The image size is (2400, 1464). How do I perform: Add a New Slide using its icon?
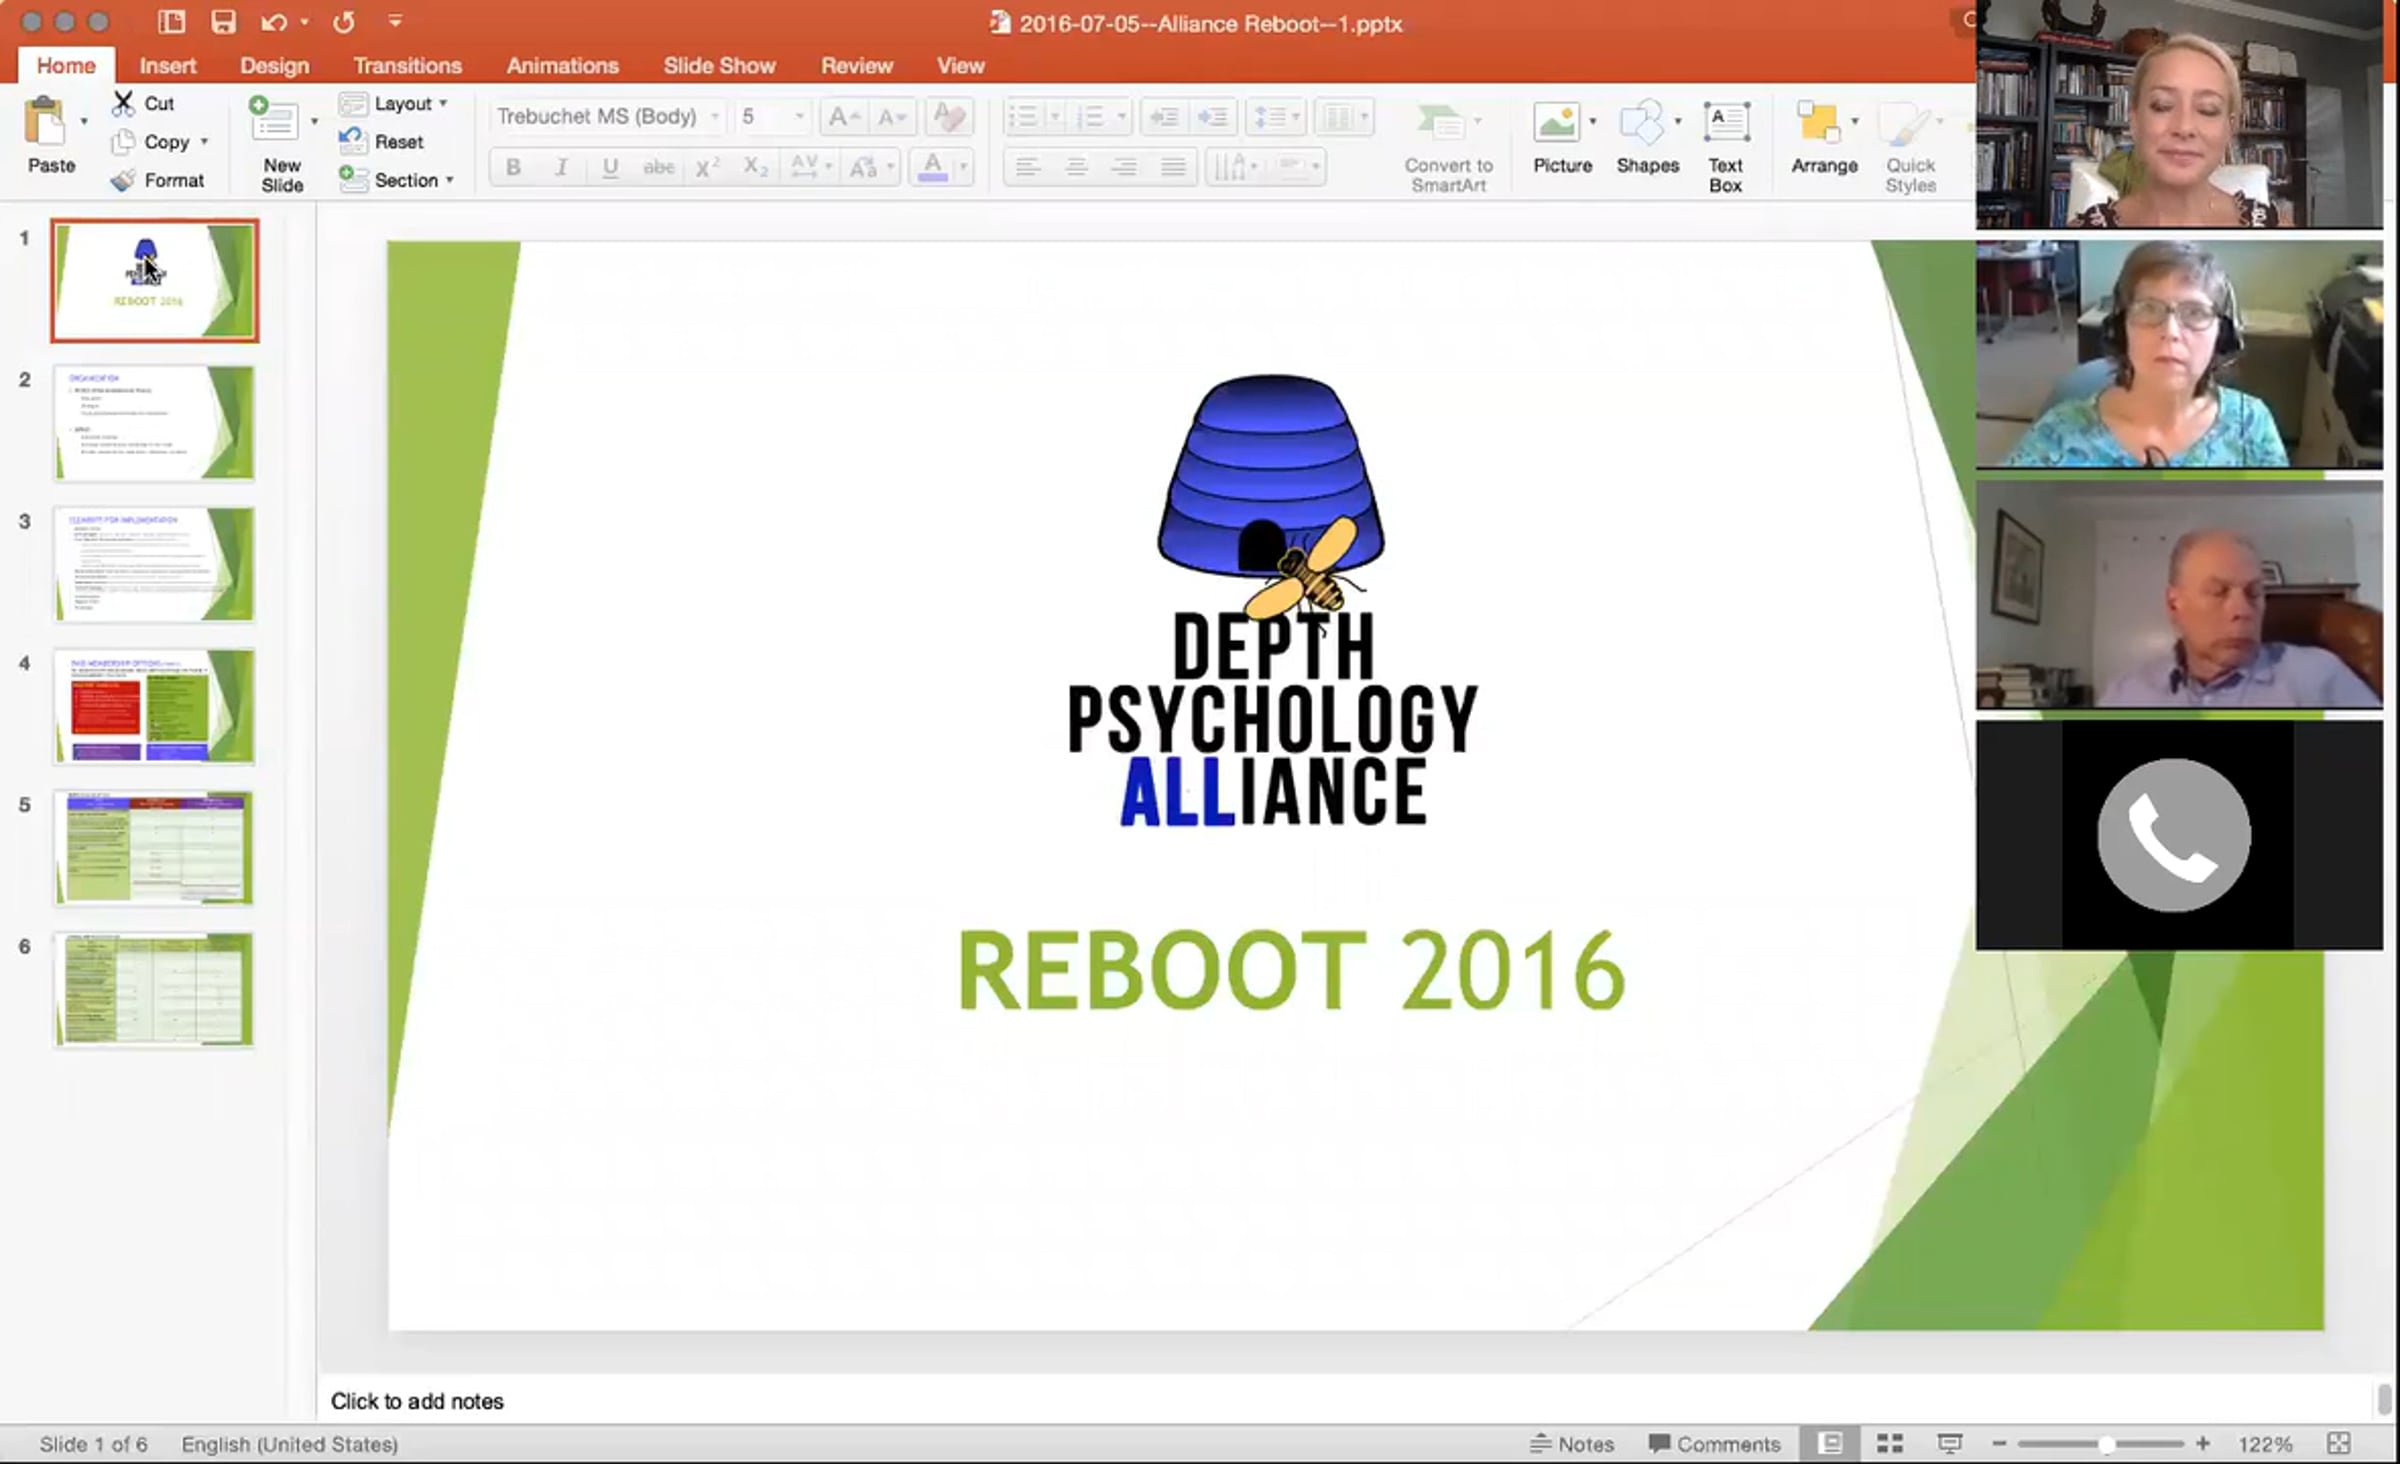(x=273, y=120)
